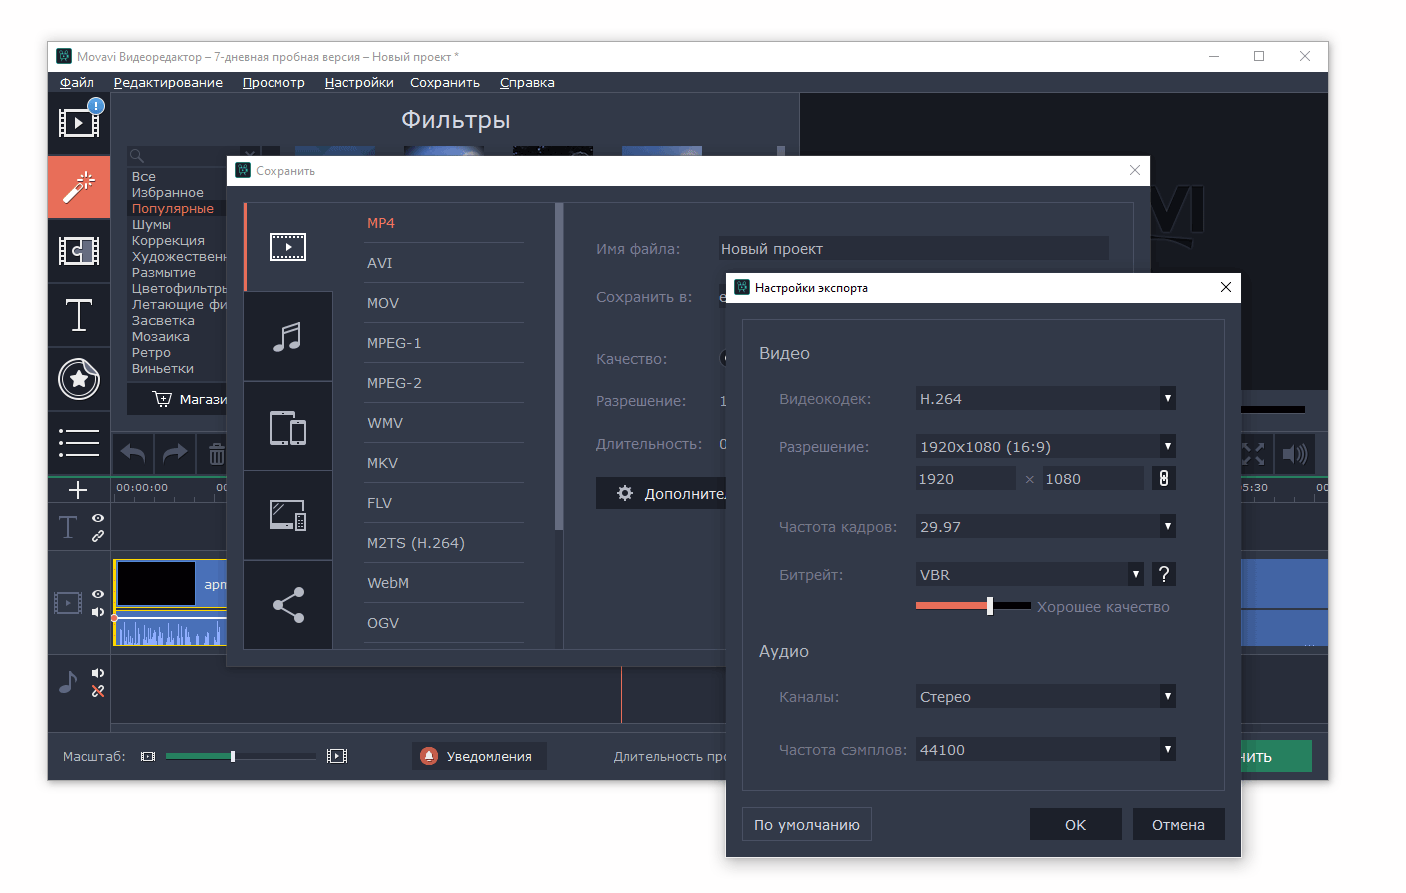The image size is (1406, 893).
Task: Expand the Каналы Стерео dropdown
Action: (1045, 697)
